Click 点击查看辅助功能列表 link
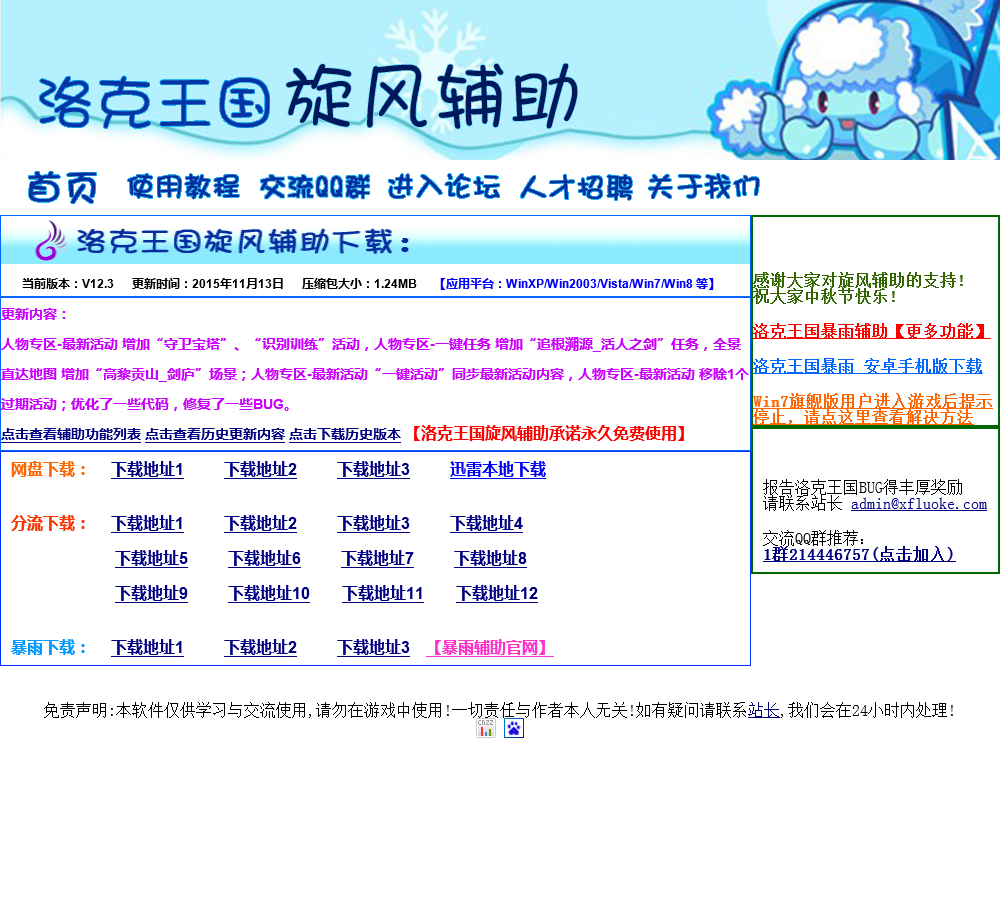 pos(71,434)
